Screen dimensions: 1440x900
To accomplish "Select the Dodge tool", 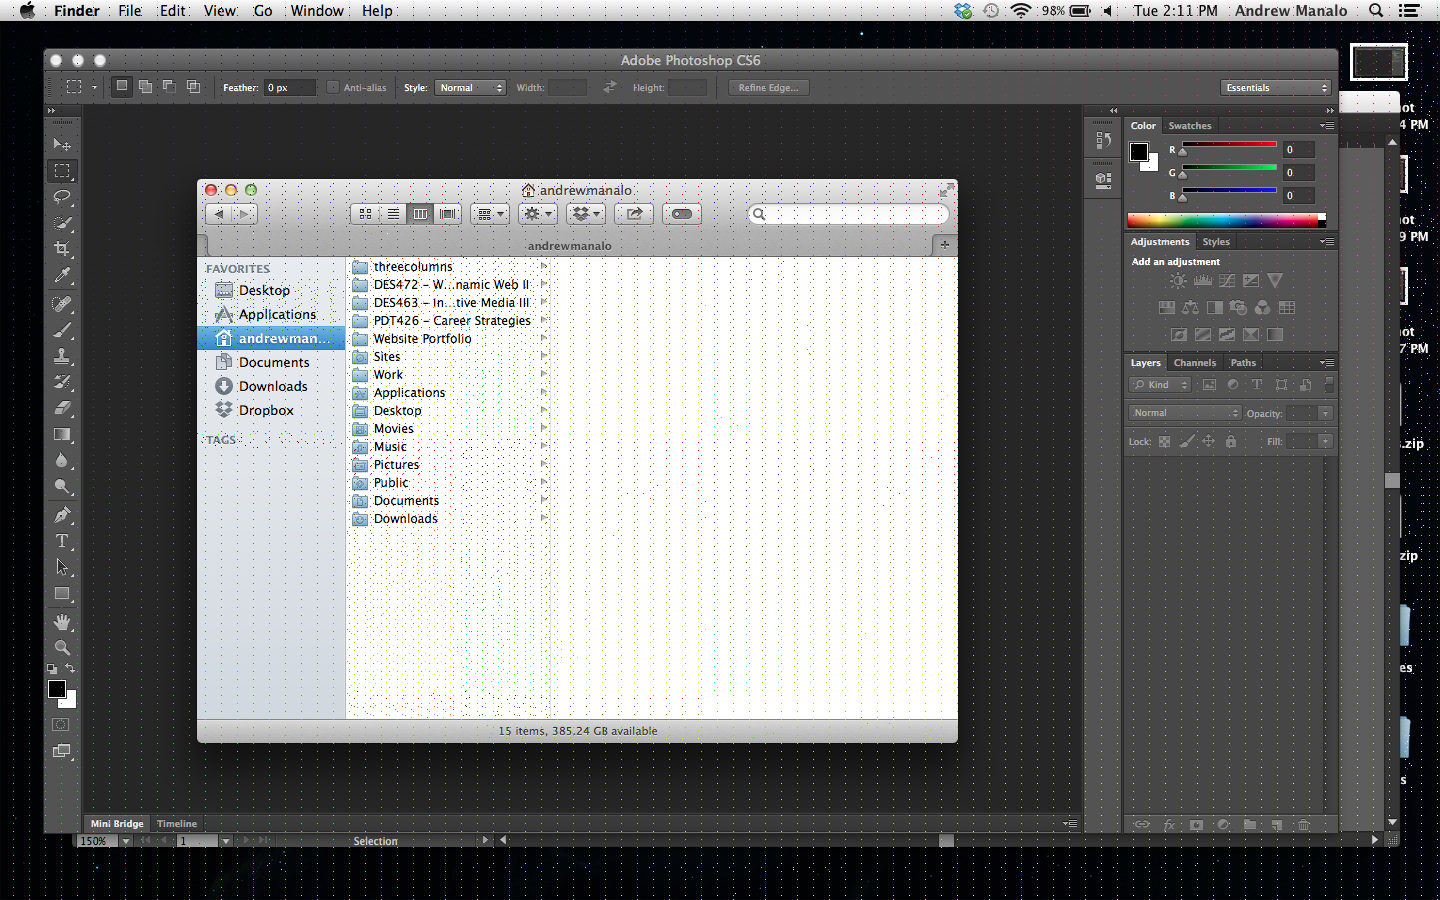I will tap(62, 486).
